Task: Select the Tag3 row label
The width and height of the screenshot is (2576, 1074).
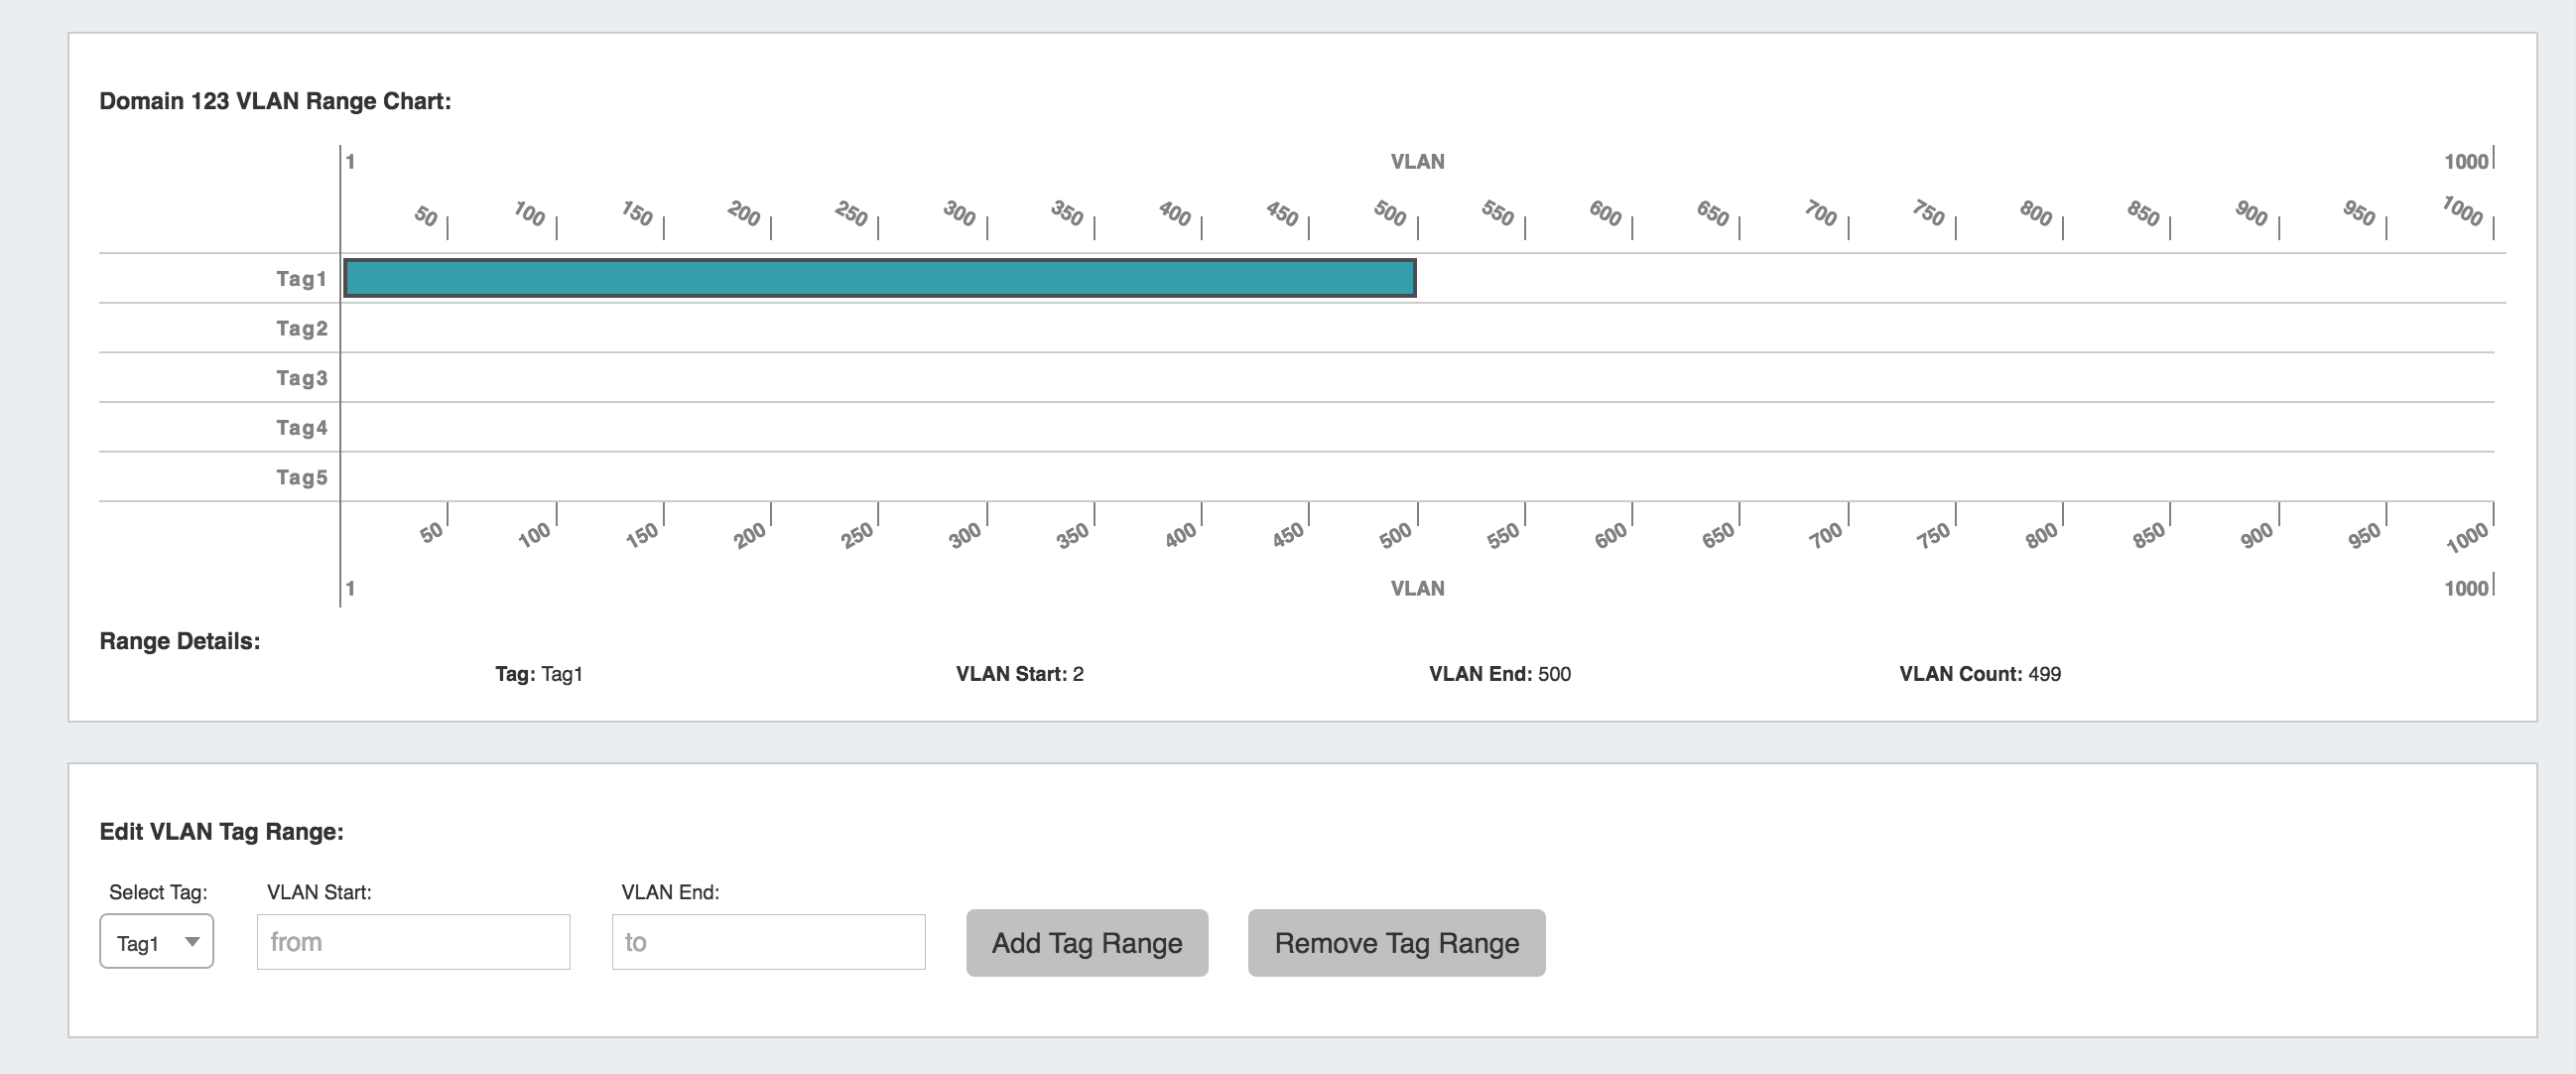Action: point(301,378)
